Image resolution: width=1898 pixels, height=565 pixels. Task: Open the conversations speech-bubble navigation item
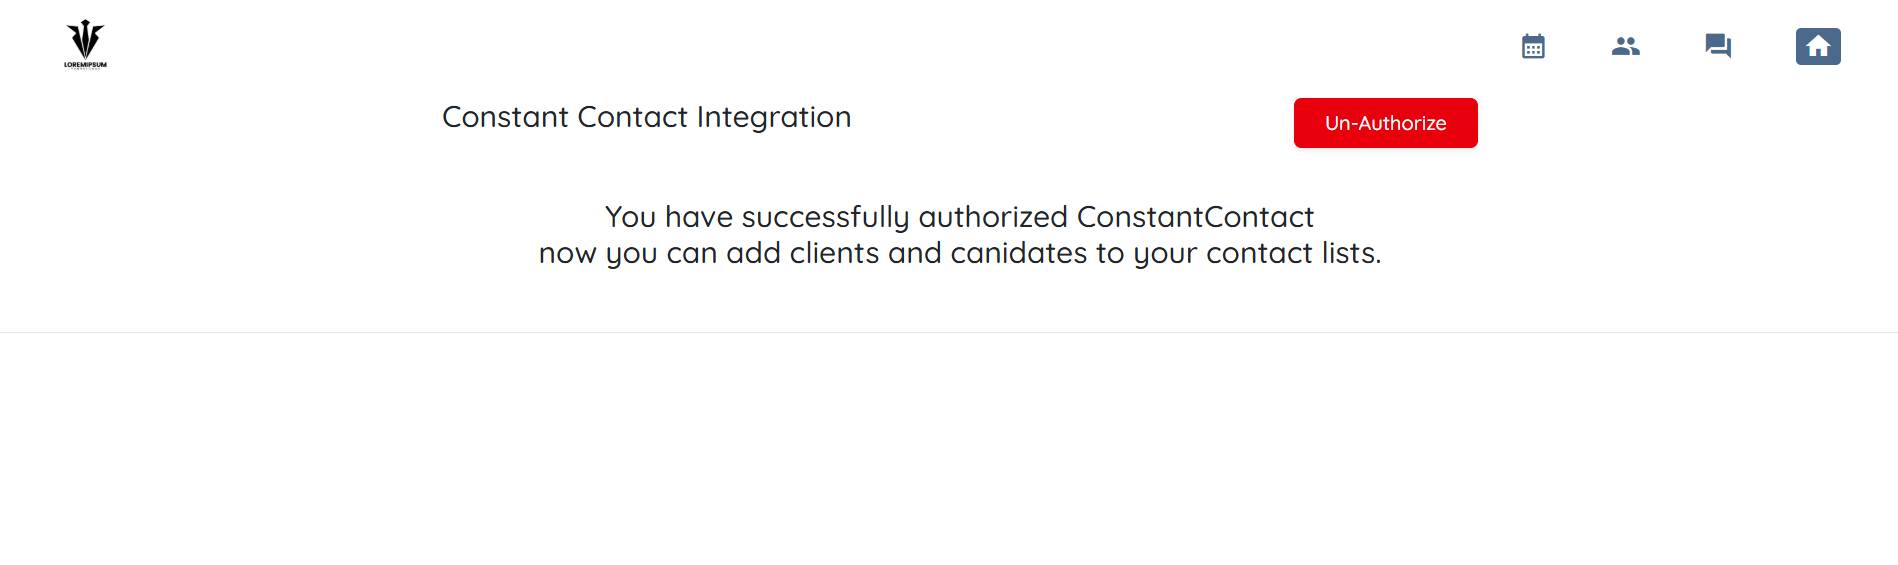(x=1718, y=46)
